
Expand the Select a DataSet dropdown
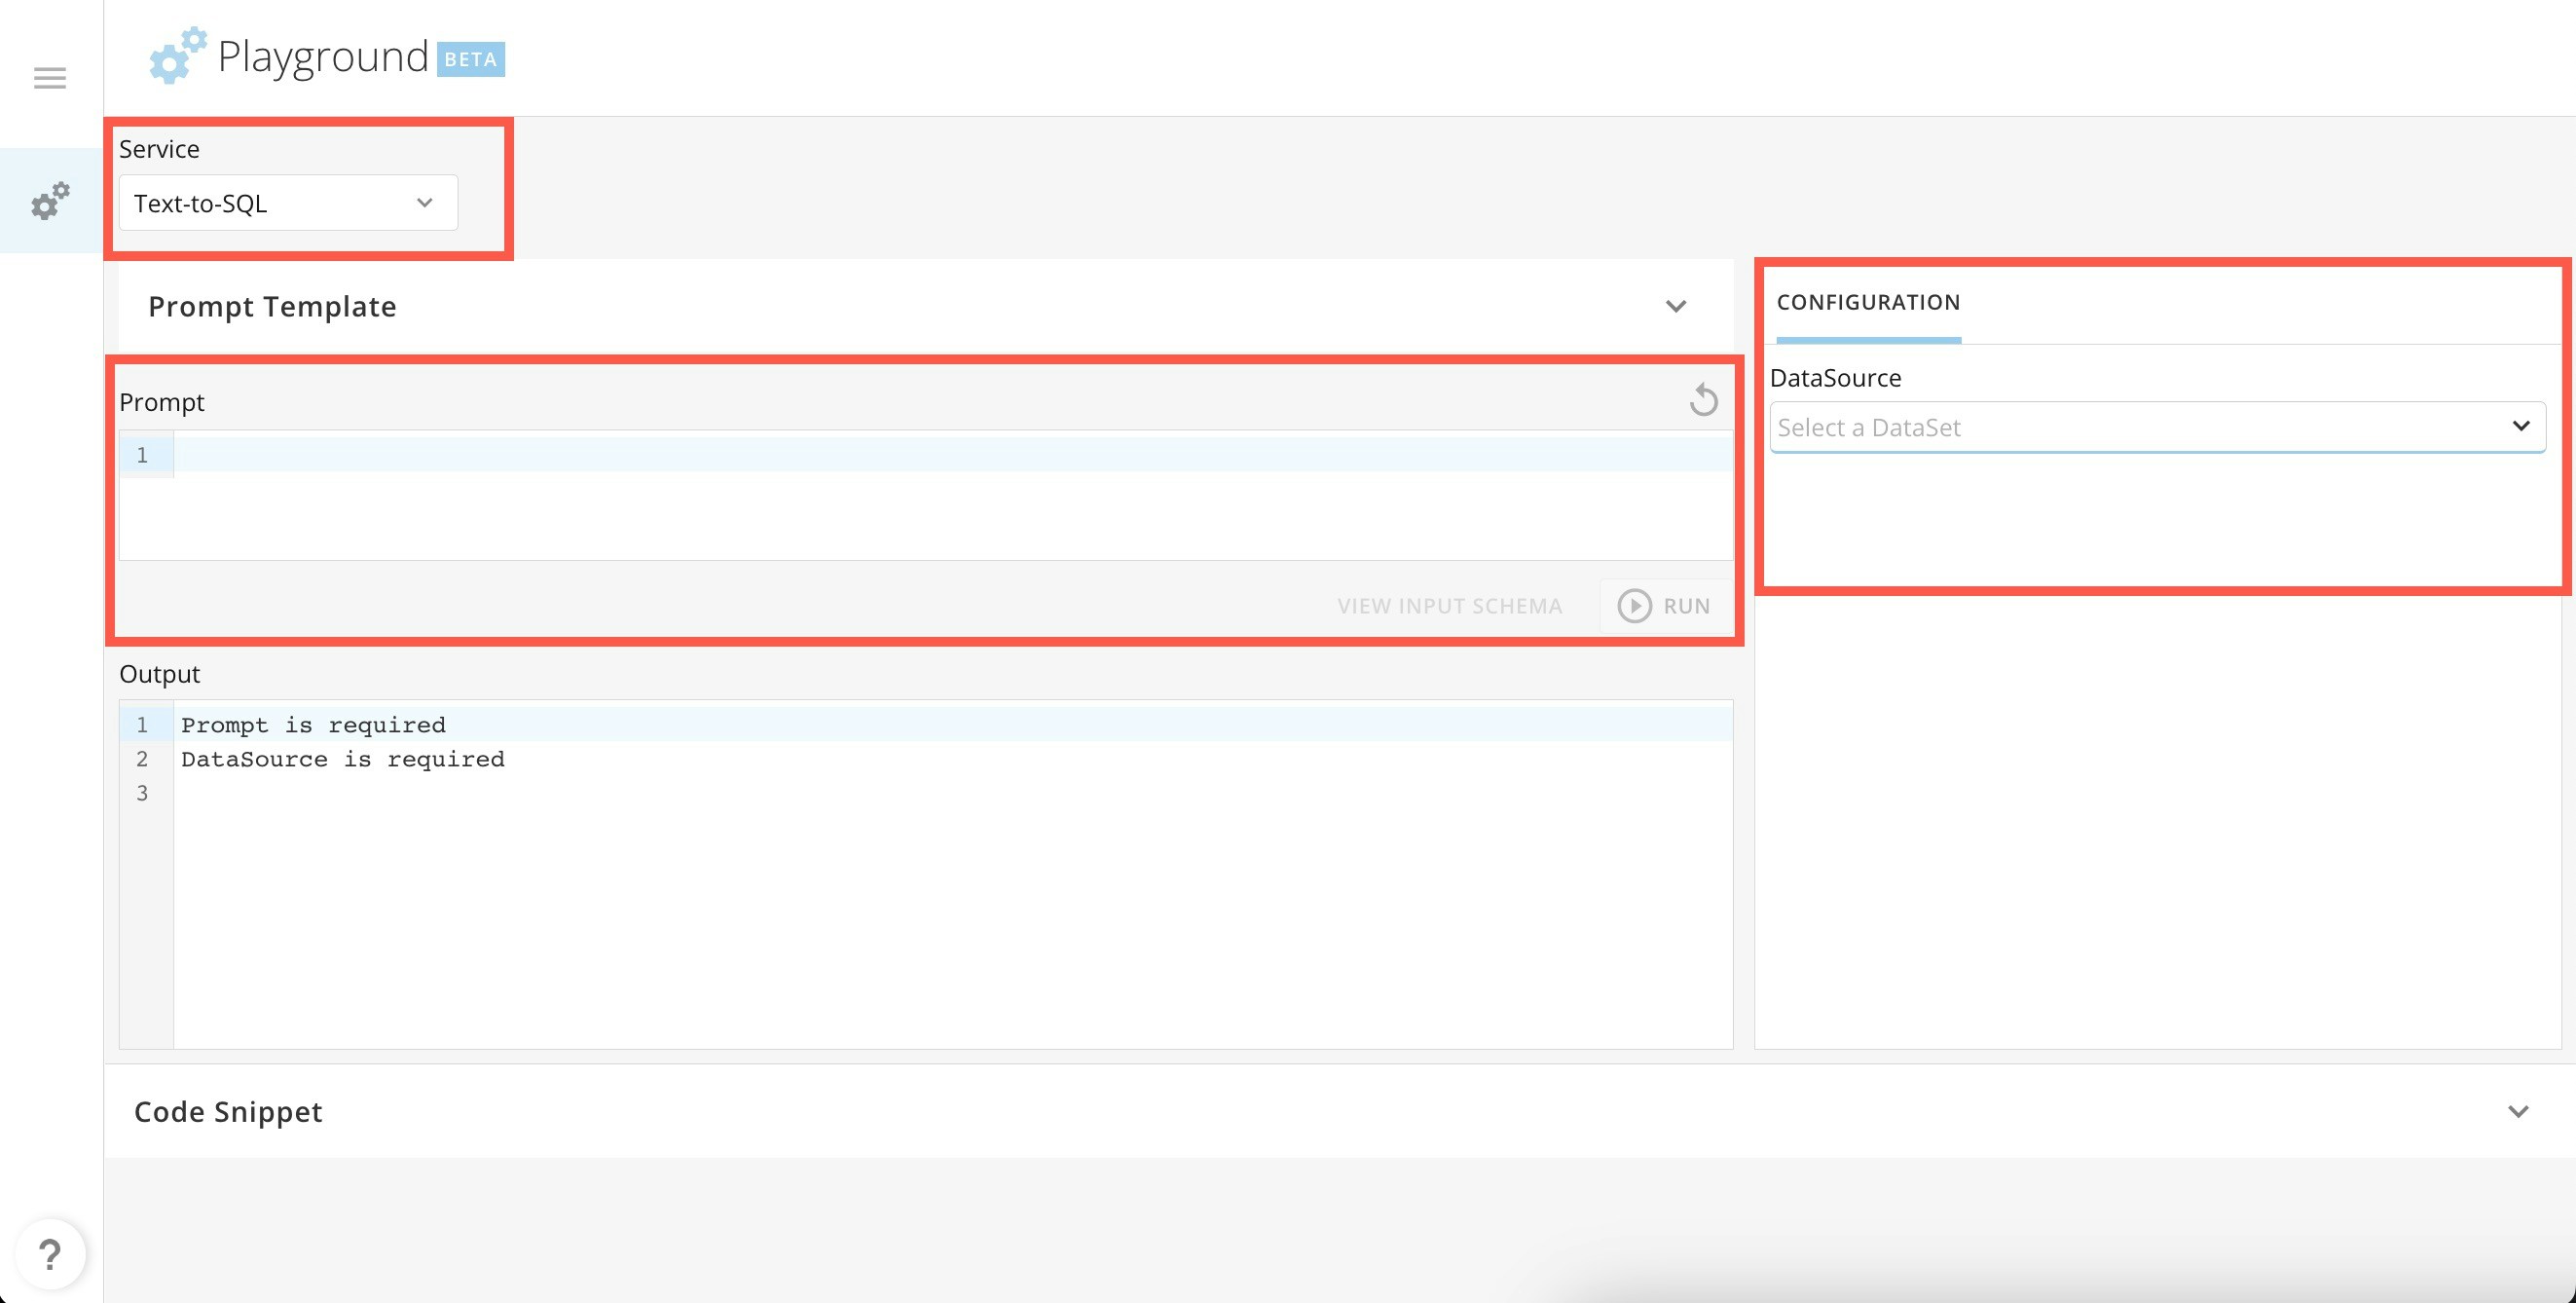pos(2156,427)
